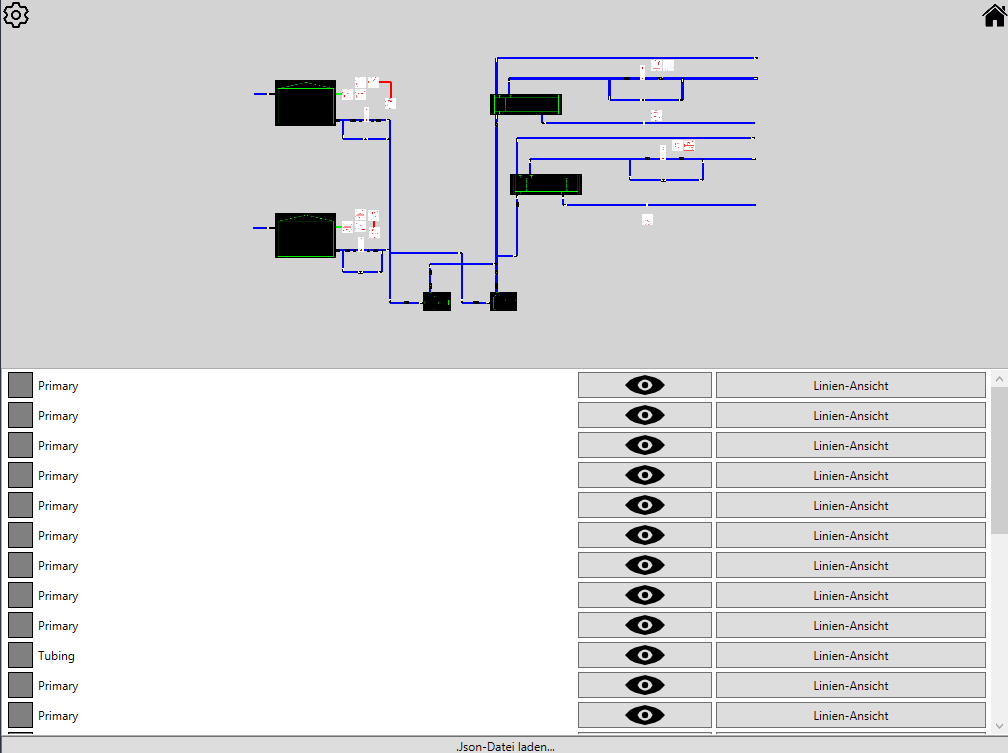Screen dimensions: 1008x753
Task: Select the second Primary layer name
Action: coord(57,415)
